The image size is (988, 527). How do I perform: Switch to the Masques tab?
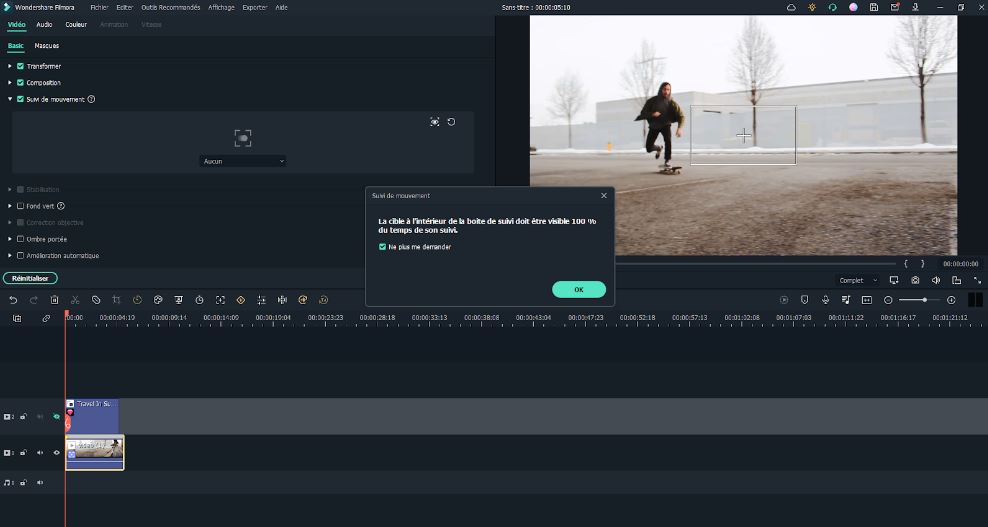tap(47, 45)
